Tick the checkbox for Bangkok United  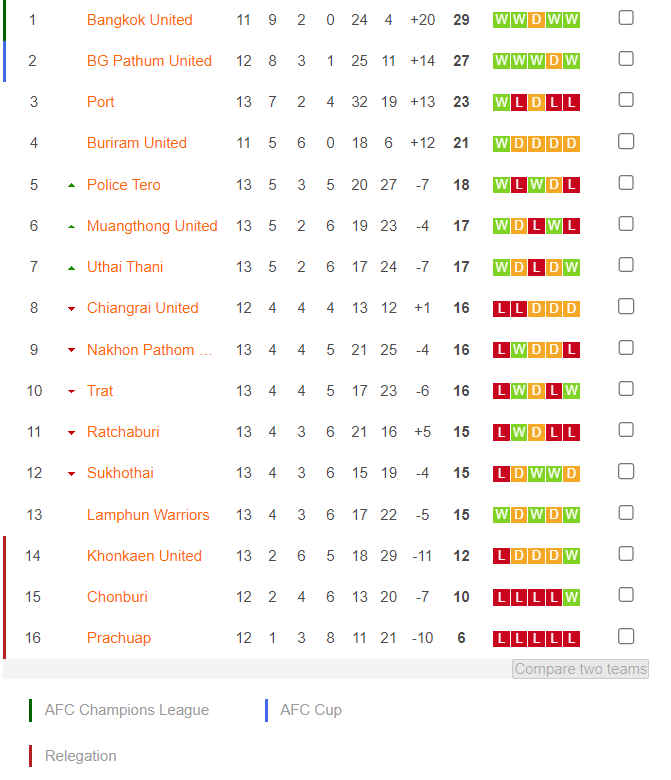tap(626, 18)
